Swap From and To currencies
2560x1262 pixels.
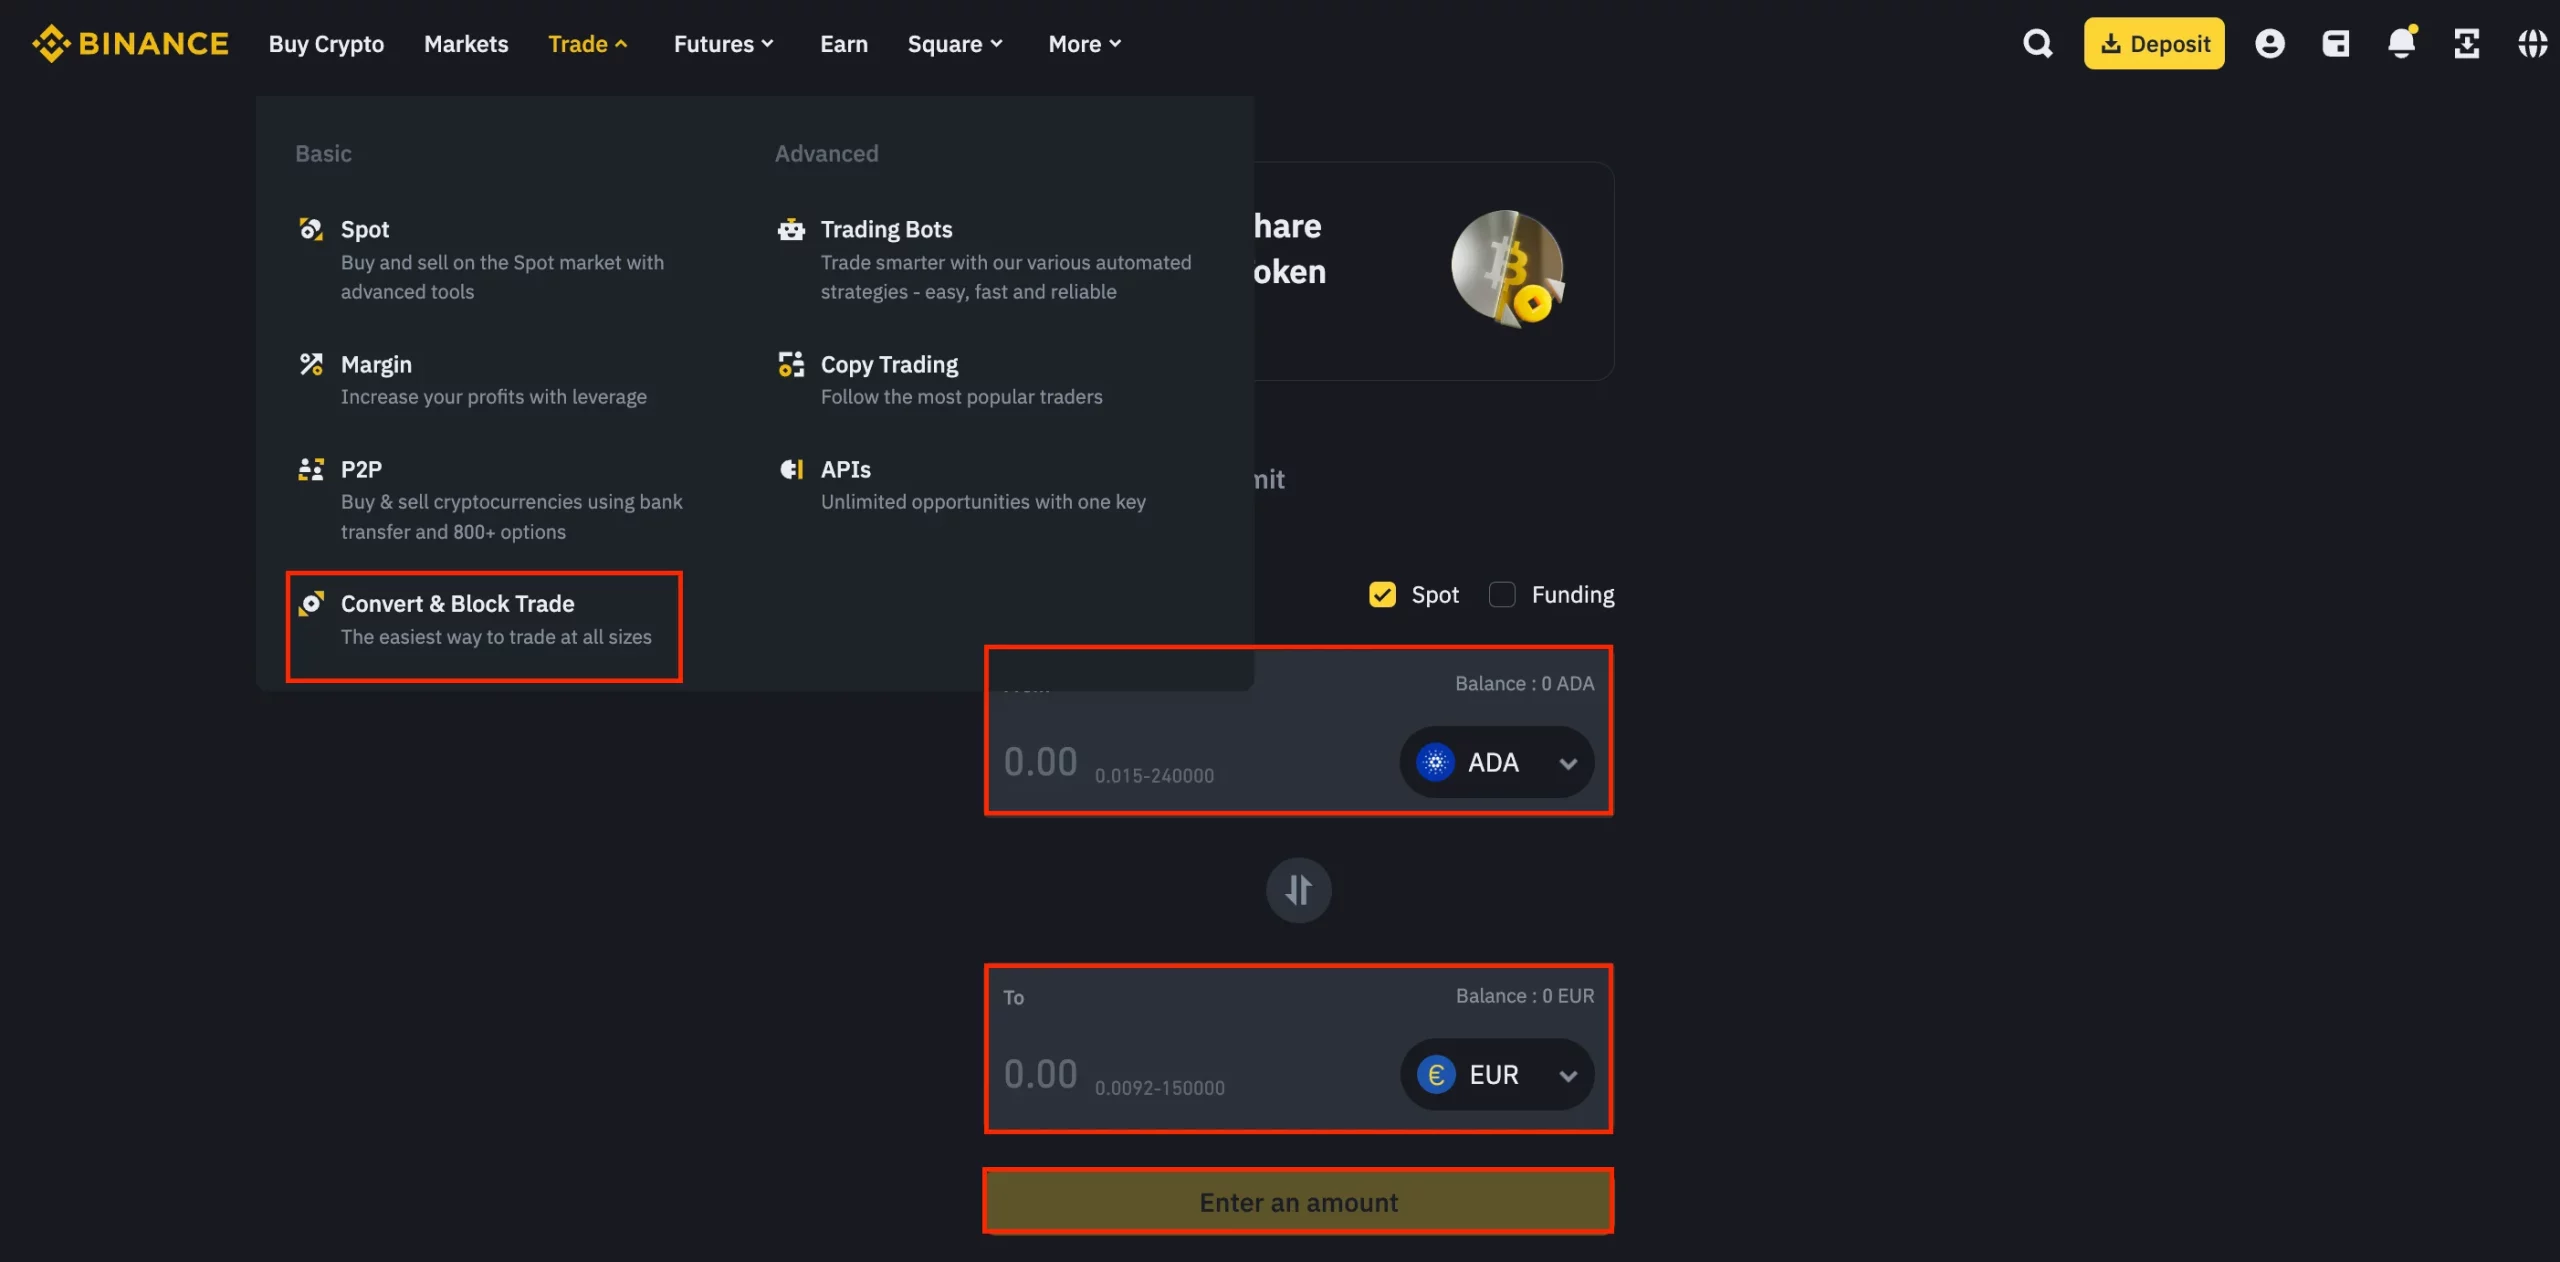[1298, 890]
